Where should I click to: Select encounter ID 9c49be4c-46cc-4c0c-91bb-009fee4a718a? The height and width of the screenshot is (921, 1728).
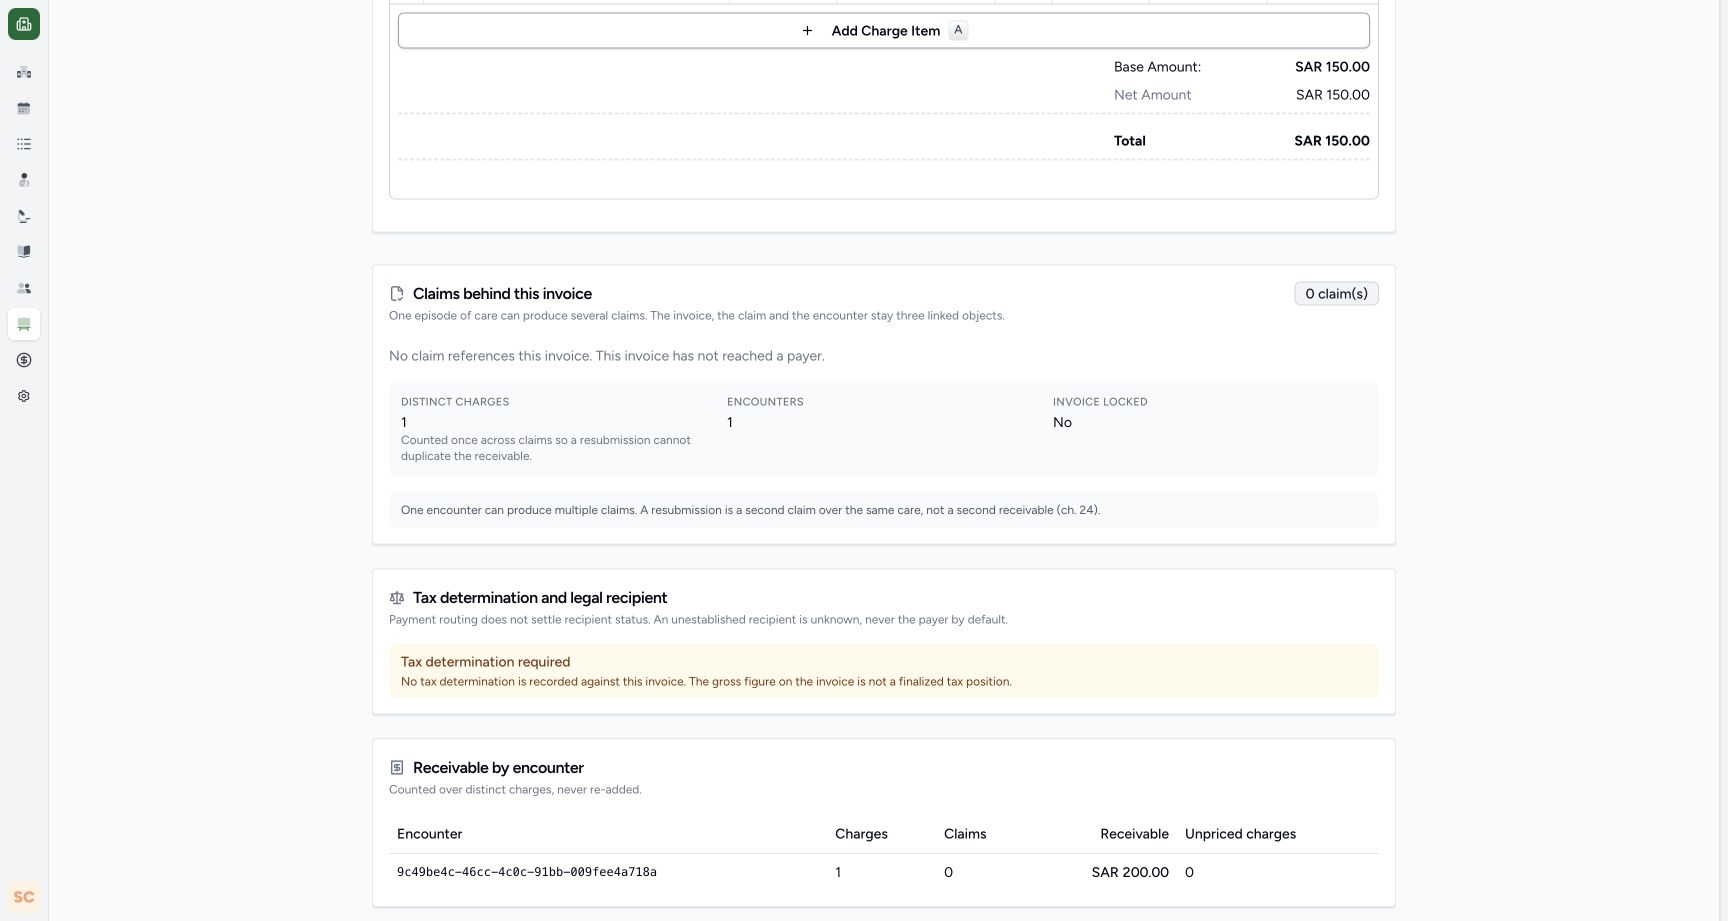[527, 872]
